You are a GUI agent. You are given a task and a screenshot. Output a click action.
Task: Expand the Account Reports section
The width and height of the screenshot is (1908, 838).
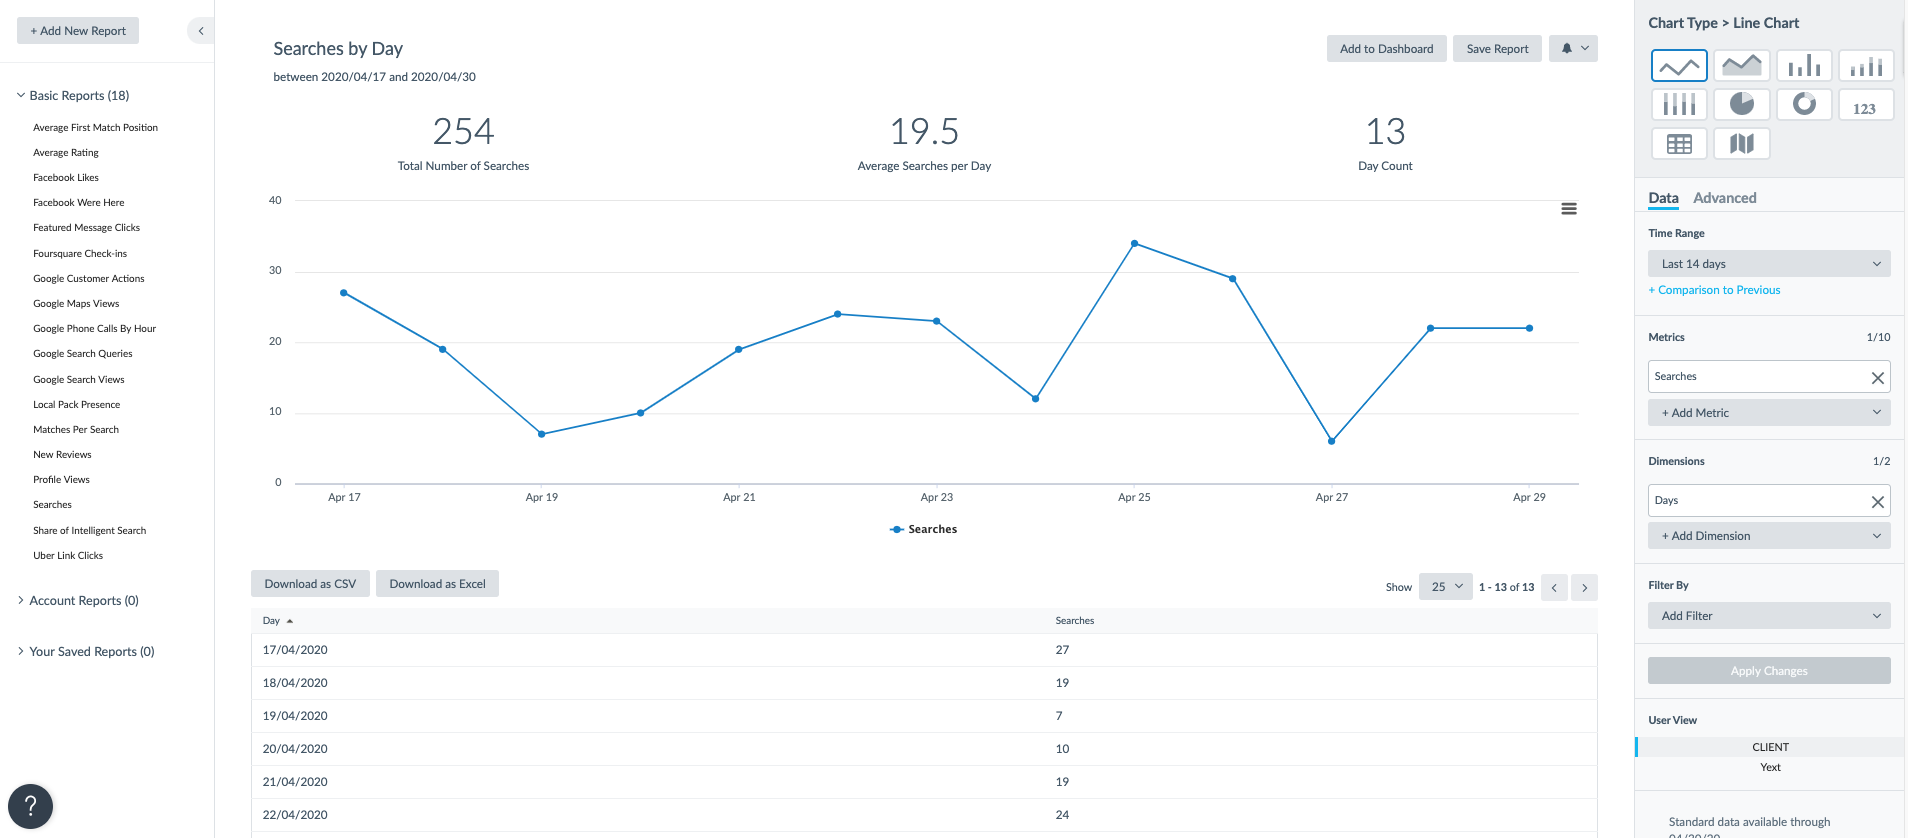83,601
